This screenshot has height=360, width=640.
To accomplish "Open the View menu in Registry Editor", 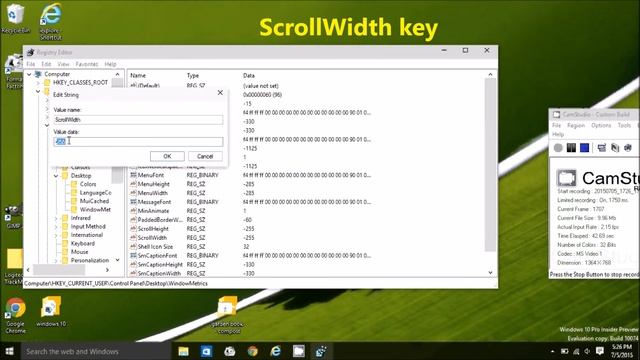I will [63, 64].
